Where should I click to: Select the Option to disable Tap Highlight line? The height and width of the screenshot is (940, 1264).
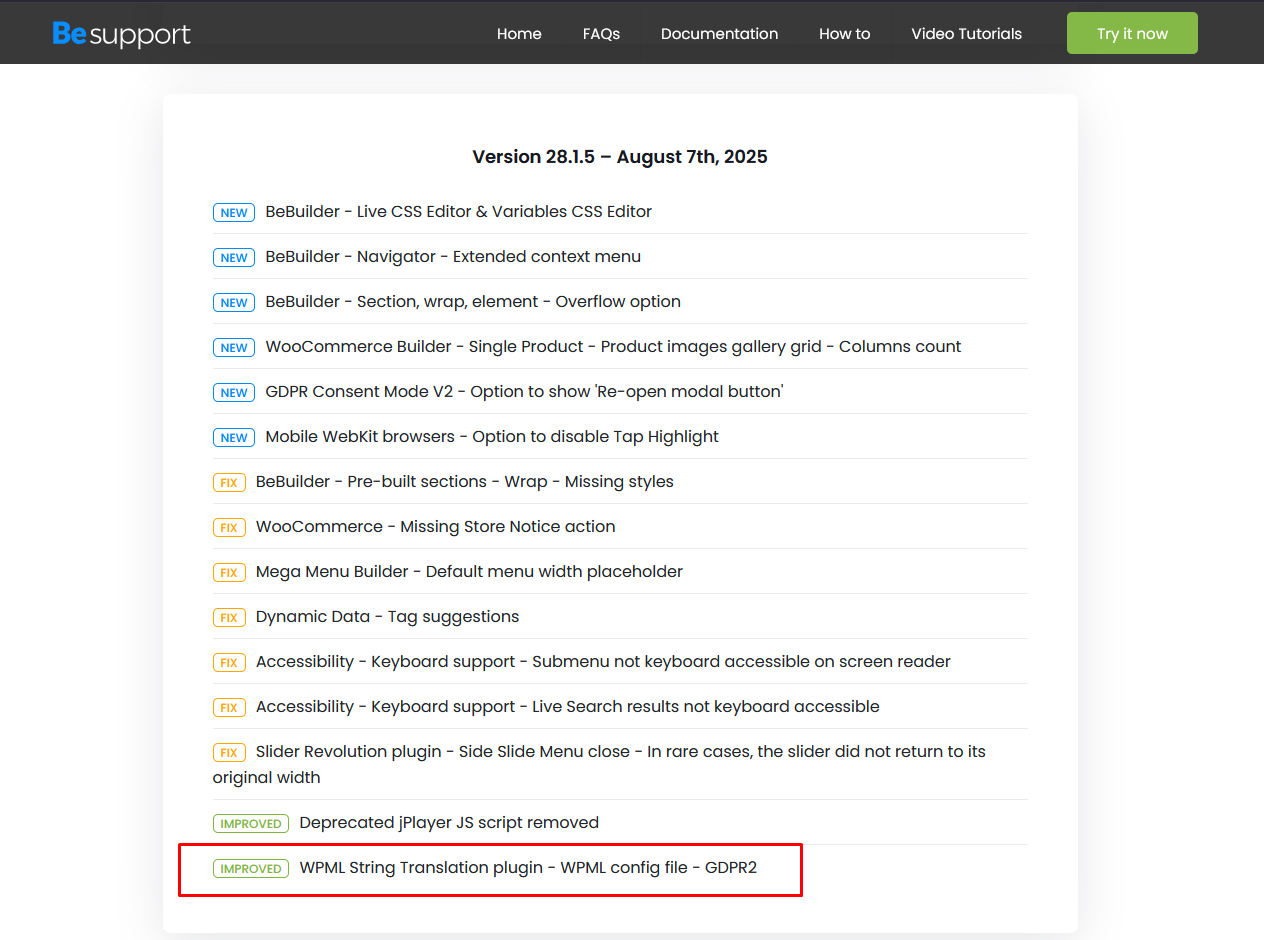click(x=492, y=437)
